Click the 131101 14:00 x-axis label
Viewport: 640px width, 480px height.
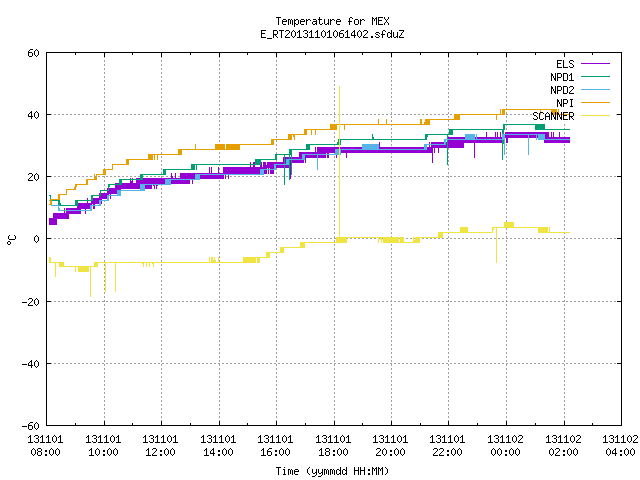click(218, 446)
